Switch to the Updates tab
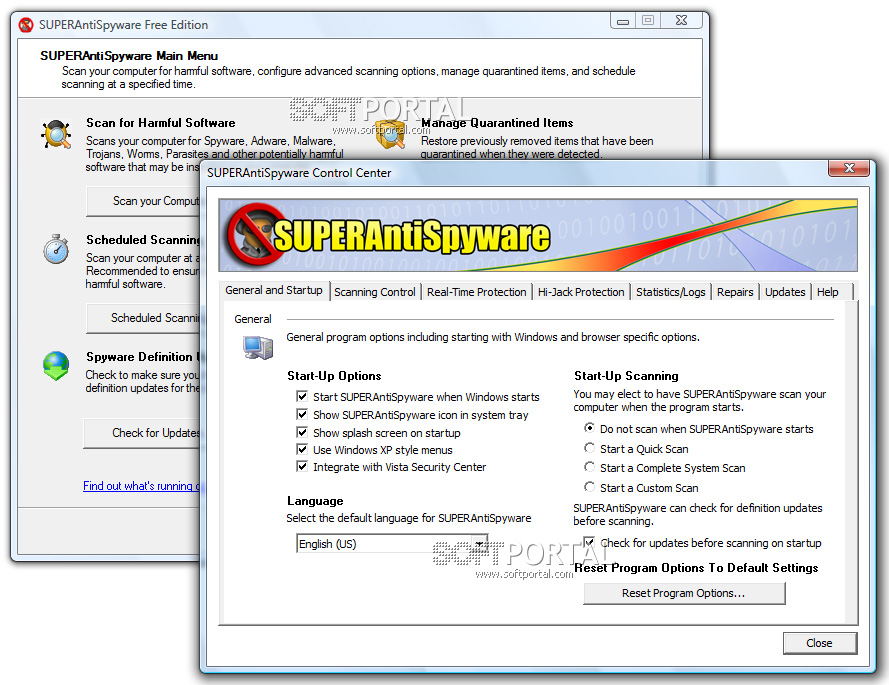The height and width of the screenshot is (685, 889). pyautogui.click(x=785, y=292)
